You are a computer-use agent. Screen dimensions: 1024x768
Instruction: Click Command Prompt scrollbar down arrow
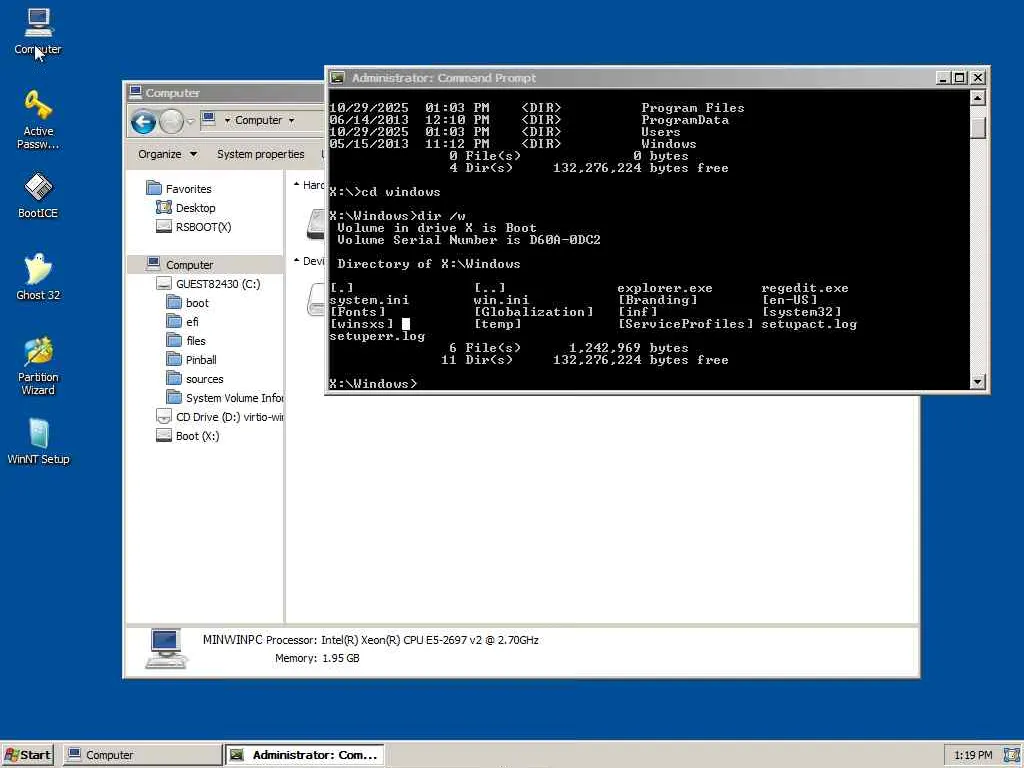click(x=977, y=381)
